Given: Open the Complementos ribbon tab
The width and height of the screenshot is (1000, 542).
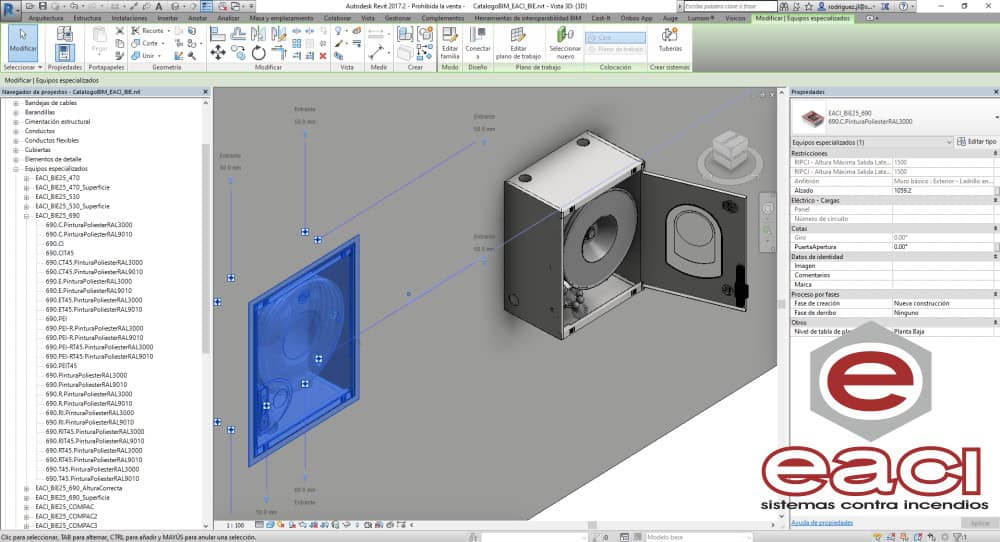Looking at the screenshot, I should click(443, 18).
